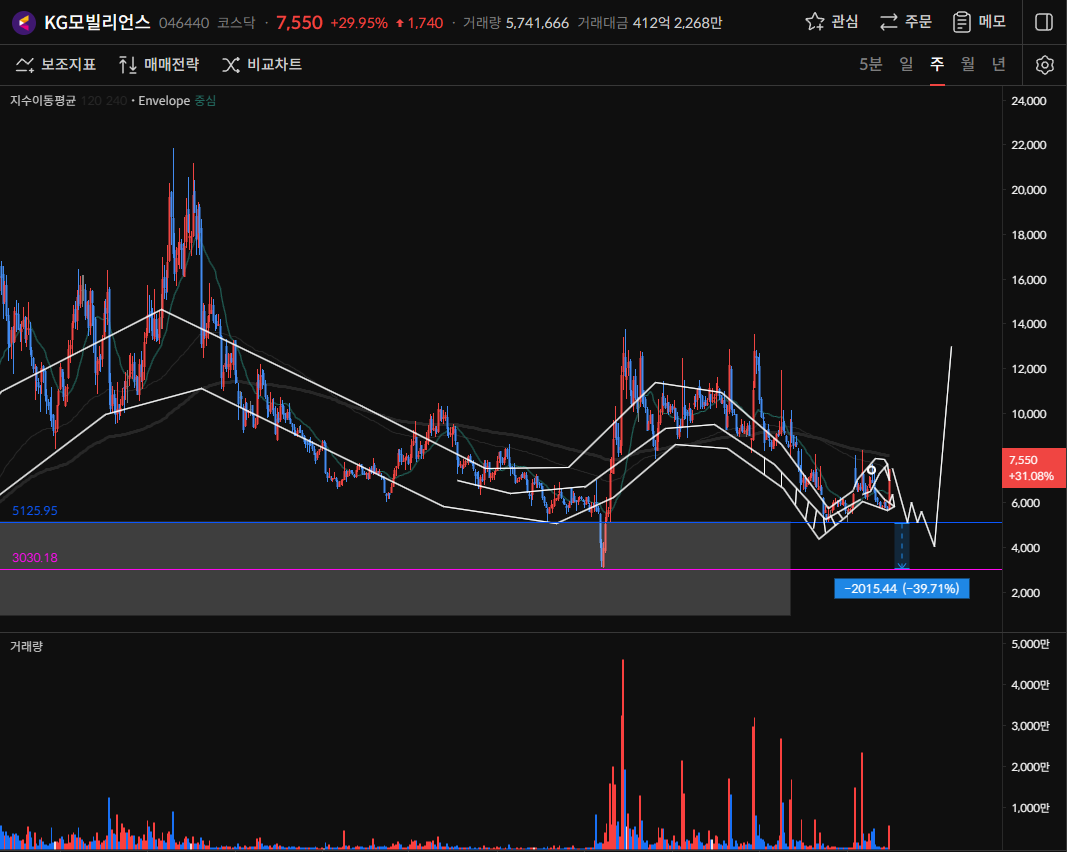The width and height of the screenshot is (1067, 852).
Task: Open chart settings gear icon
Action: [1045, 65]
